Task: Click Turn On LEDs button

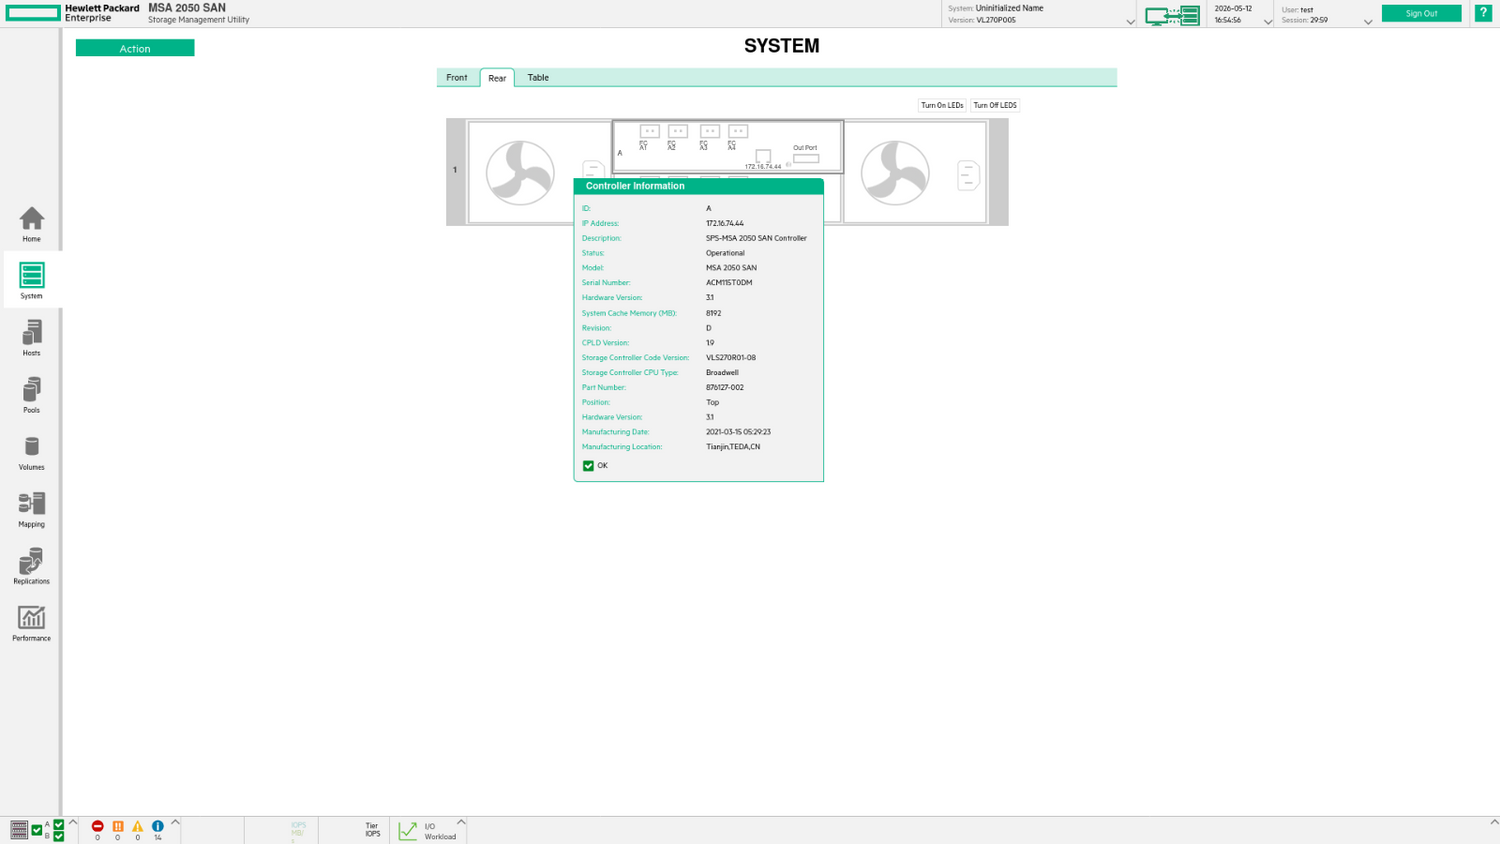Action: coord(942,105)
